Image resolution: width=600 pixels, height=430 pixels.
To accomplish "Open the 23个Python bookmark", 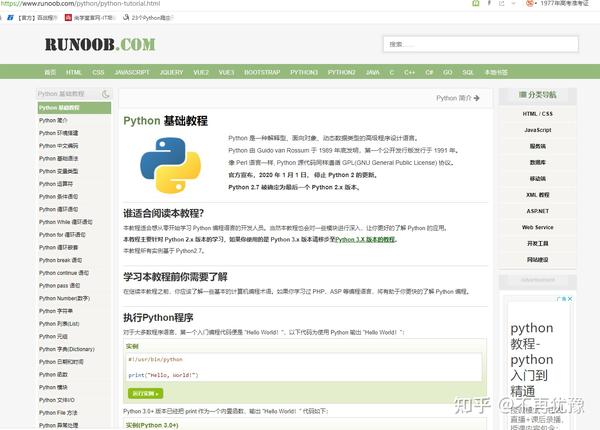I will point(148,18).
